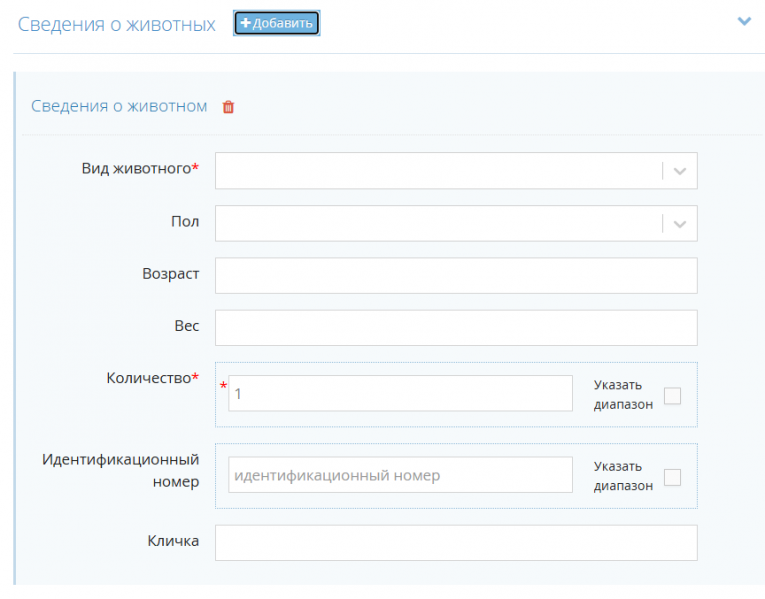Focus the Кличка input field
The image size is (765, 599).
456,543
